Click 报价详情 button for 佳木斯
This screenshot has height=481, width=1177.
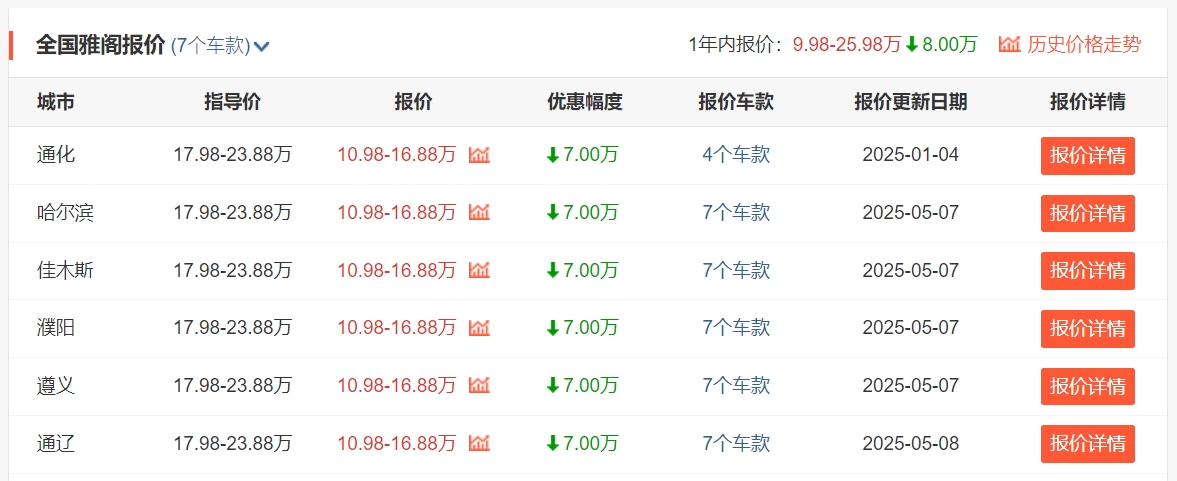click(x=1088, y=271)
